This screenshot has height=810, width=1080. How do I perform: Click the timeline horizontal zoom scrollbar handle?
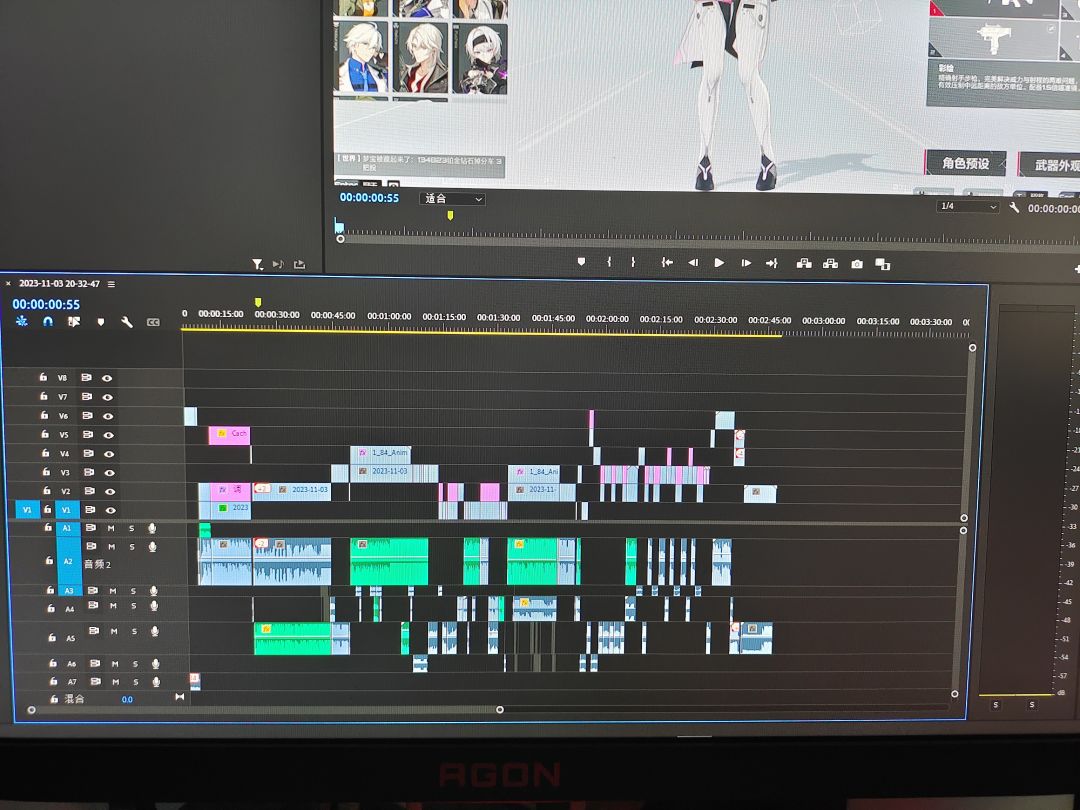500,709
